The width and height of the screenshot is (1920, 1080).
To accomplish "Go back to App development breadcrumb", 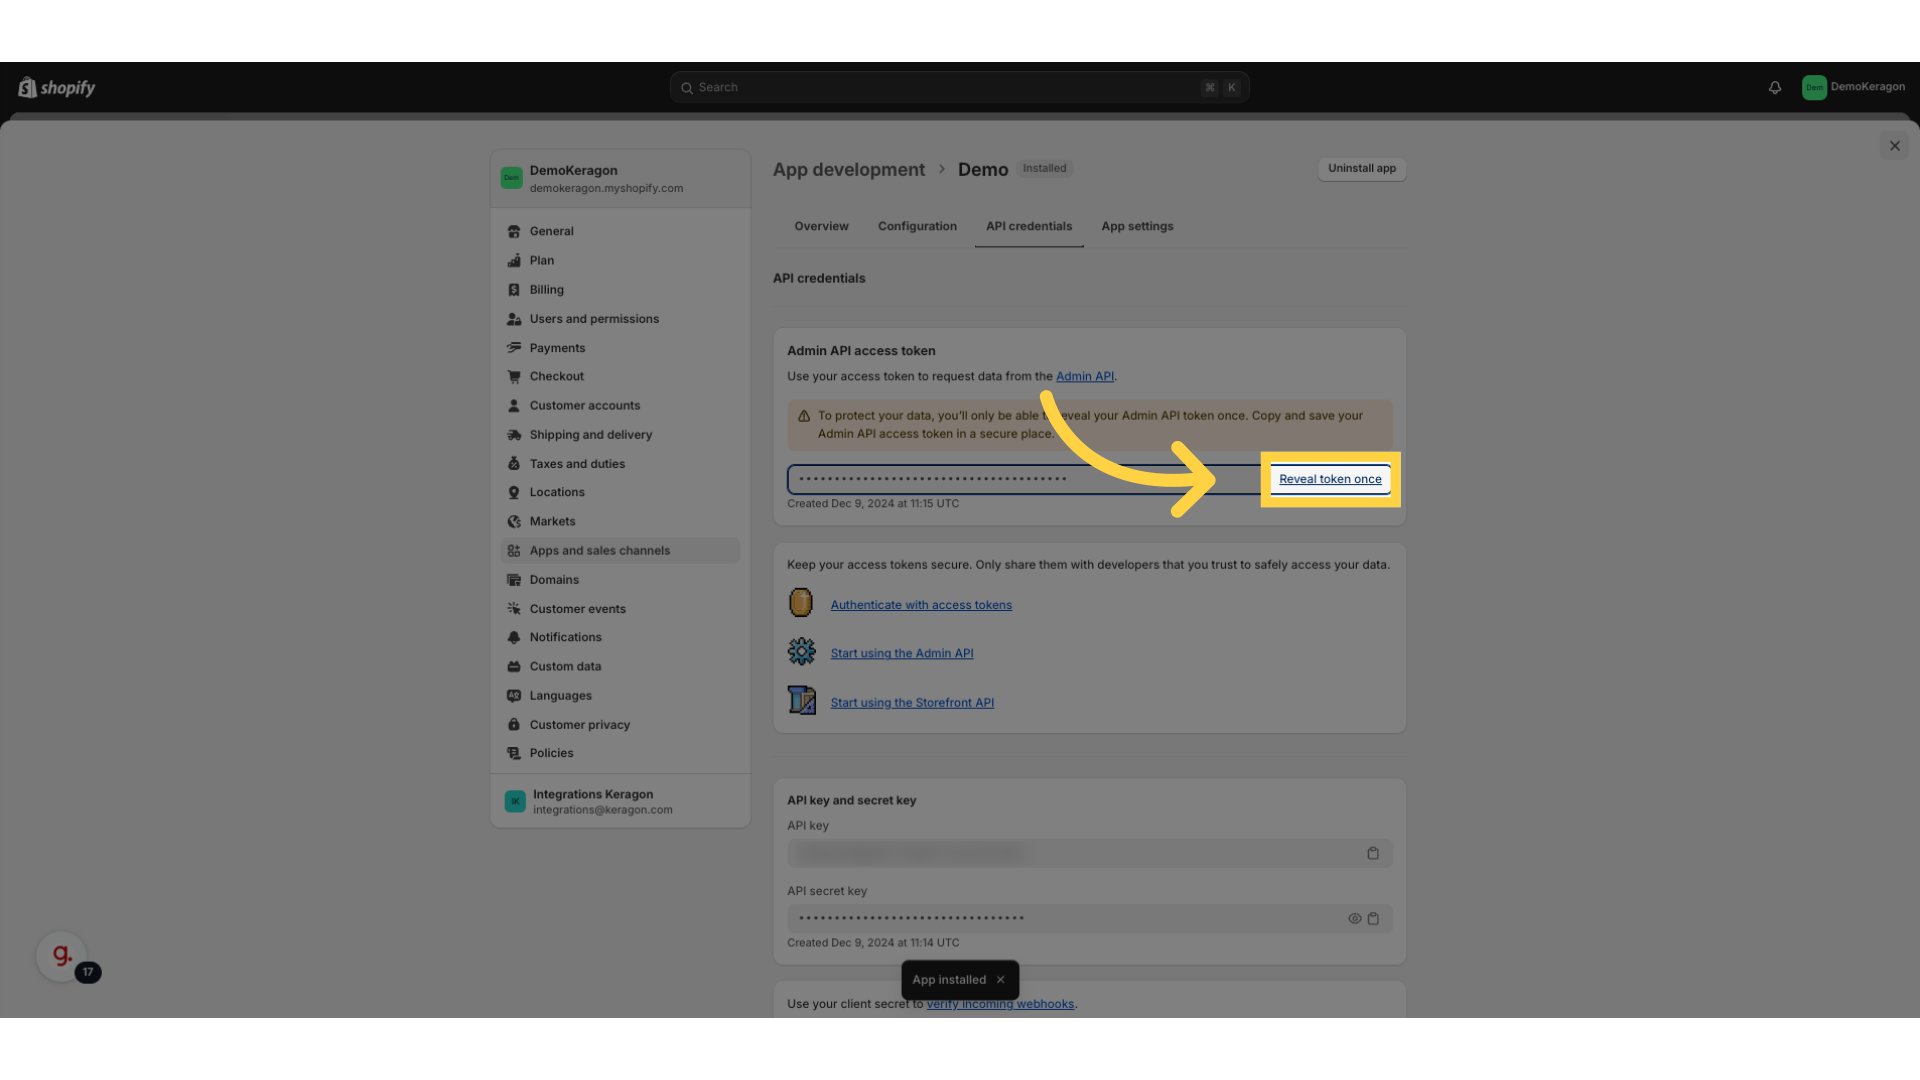I will (849, 170).
